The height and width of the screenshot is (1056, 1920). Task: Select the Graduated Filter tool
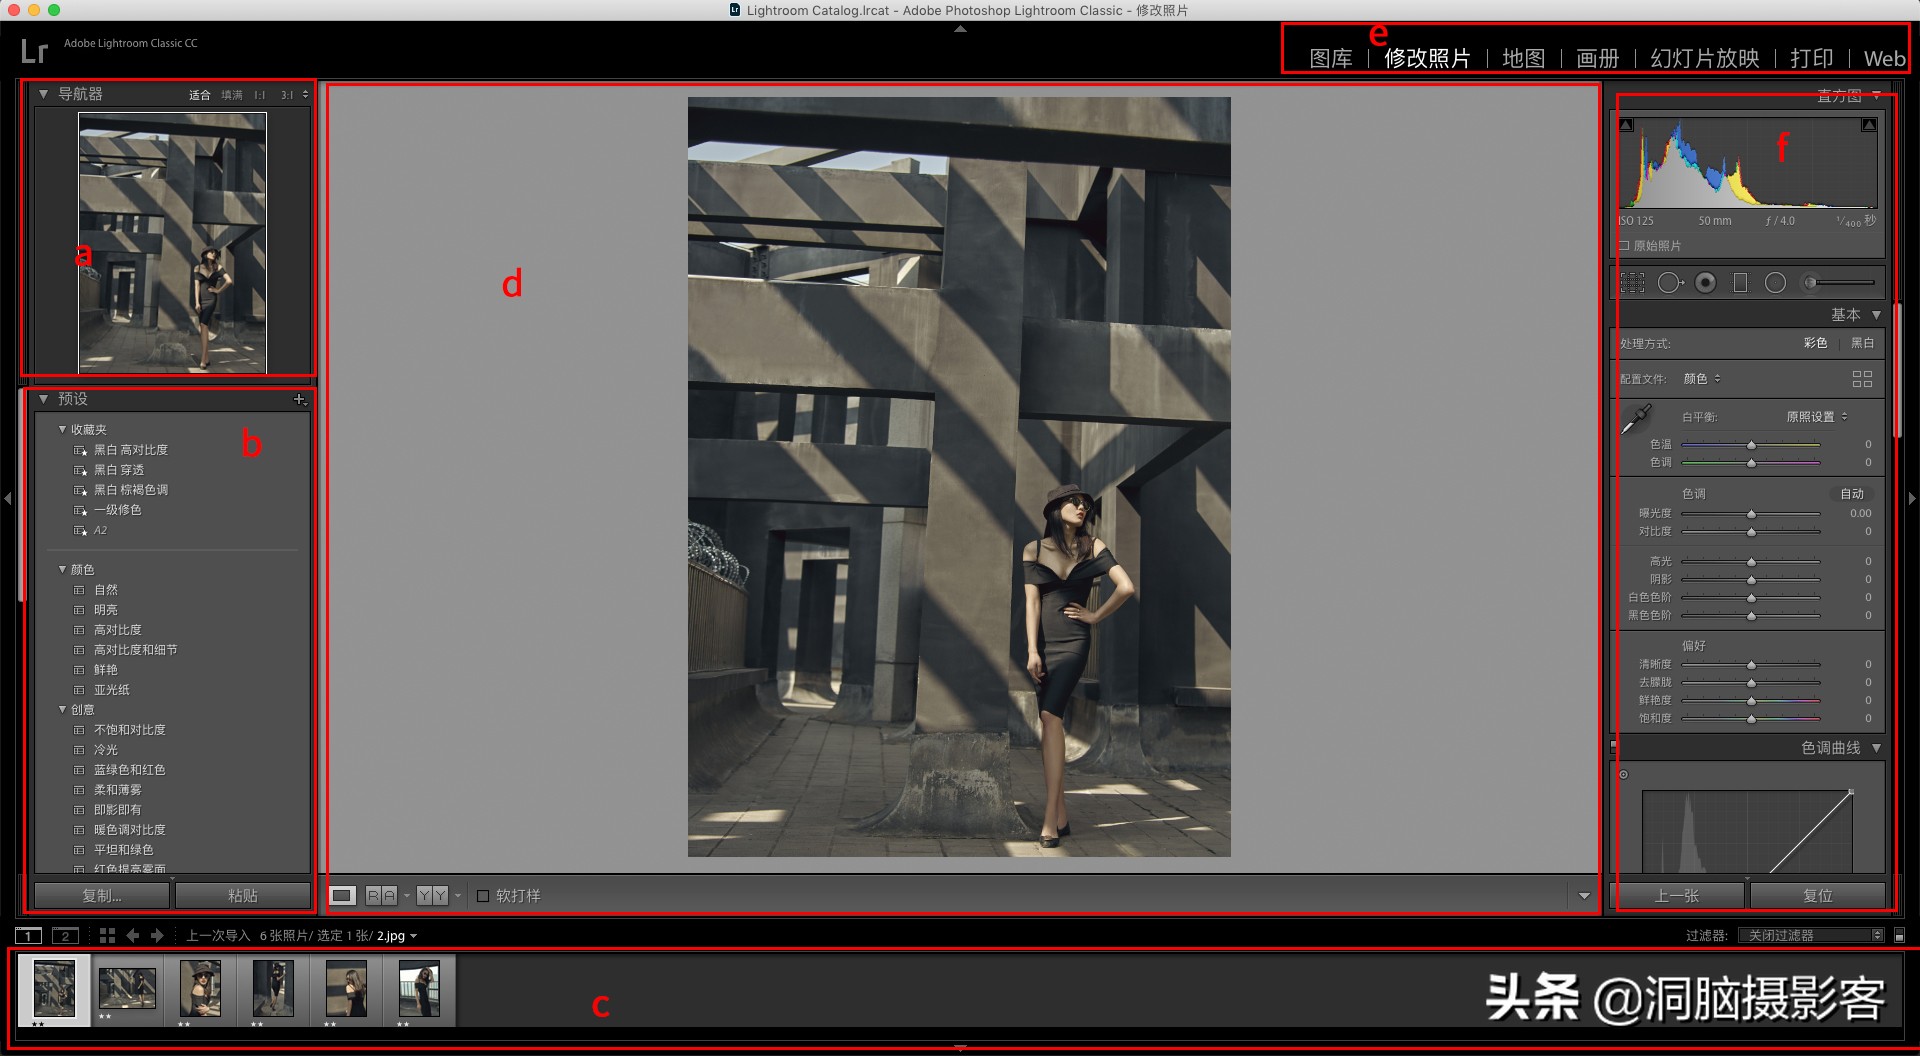click(x=1740, y=283)
